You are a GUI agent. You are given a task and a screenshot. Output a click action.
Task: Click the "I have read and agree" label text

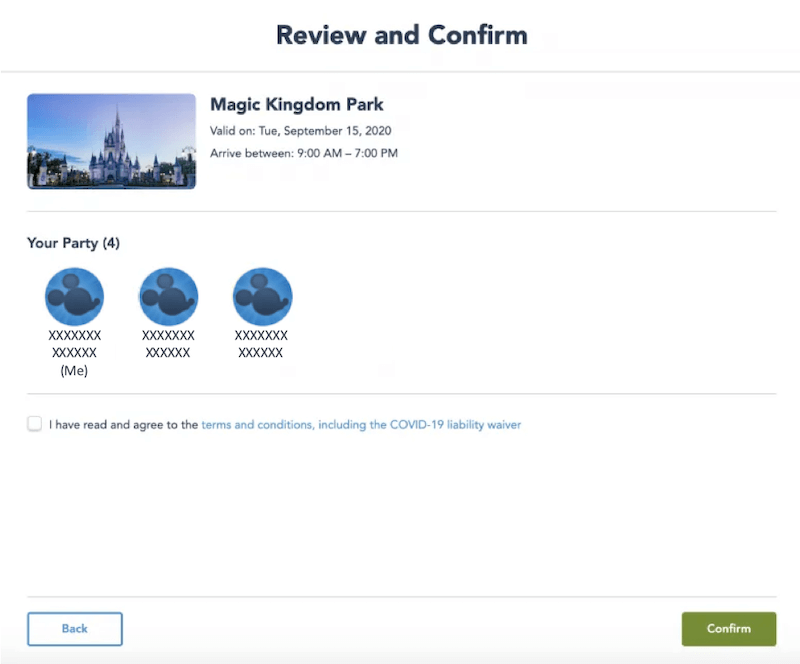(124, 425)
